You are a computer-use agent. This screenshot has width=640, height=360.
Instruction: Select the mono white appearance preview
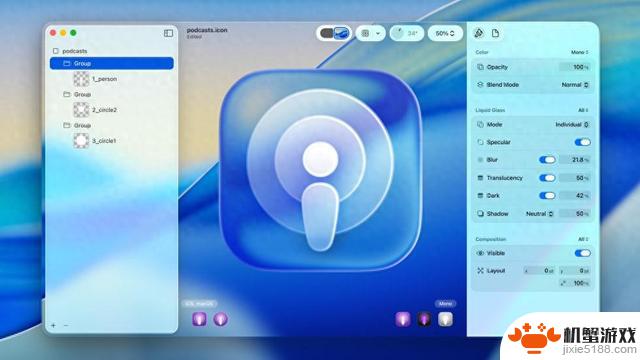coord(445,319)
